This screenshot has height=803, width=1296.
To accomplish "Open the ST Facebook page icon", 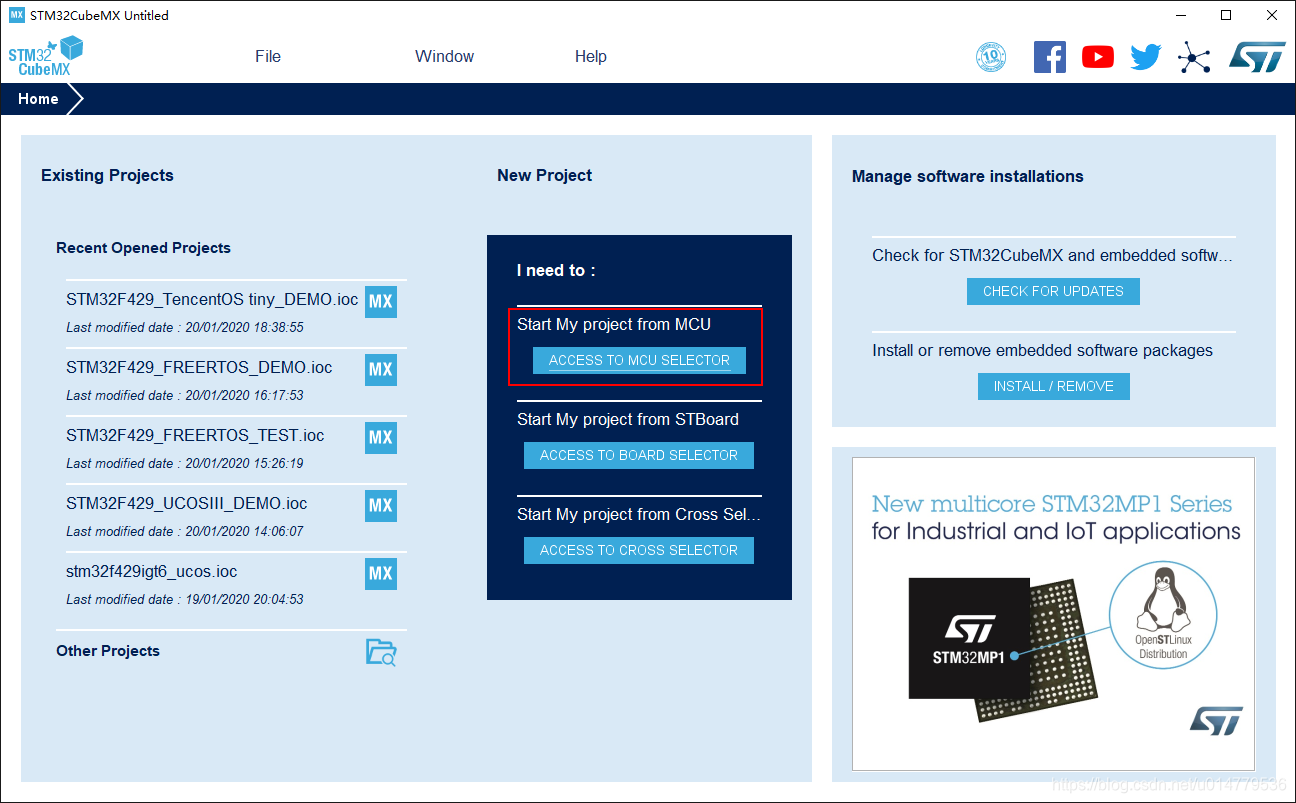I will (x=1049, y=57).
